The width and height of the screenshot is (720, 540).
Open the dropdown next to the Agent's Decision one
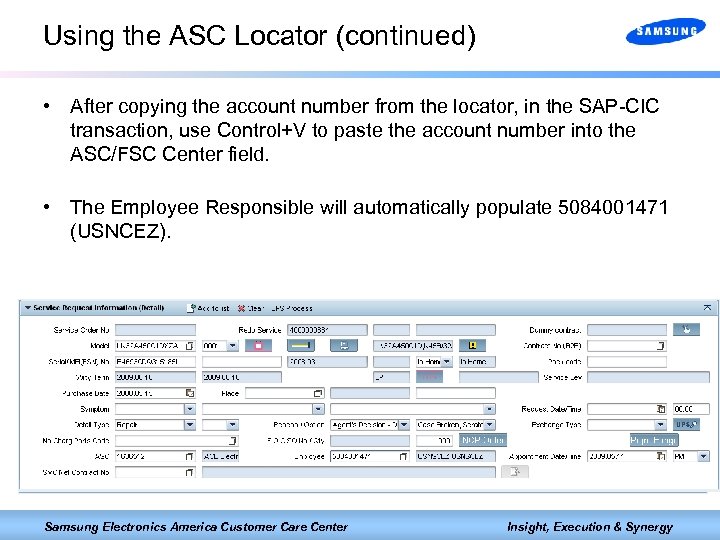tap(489, 425)
